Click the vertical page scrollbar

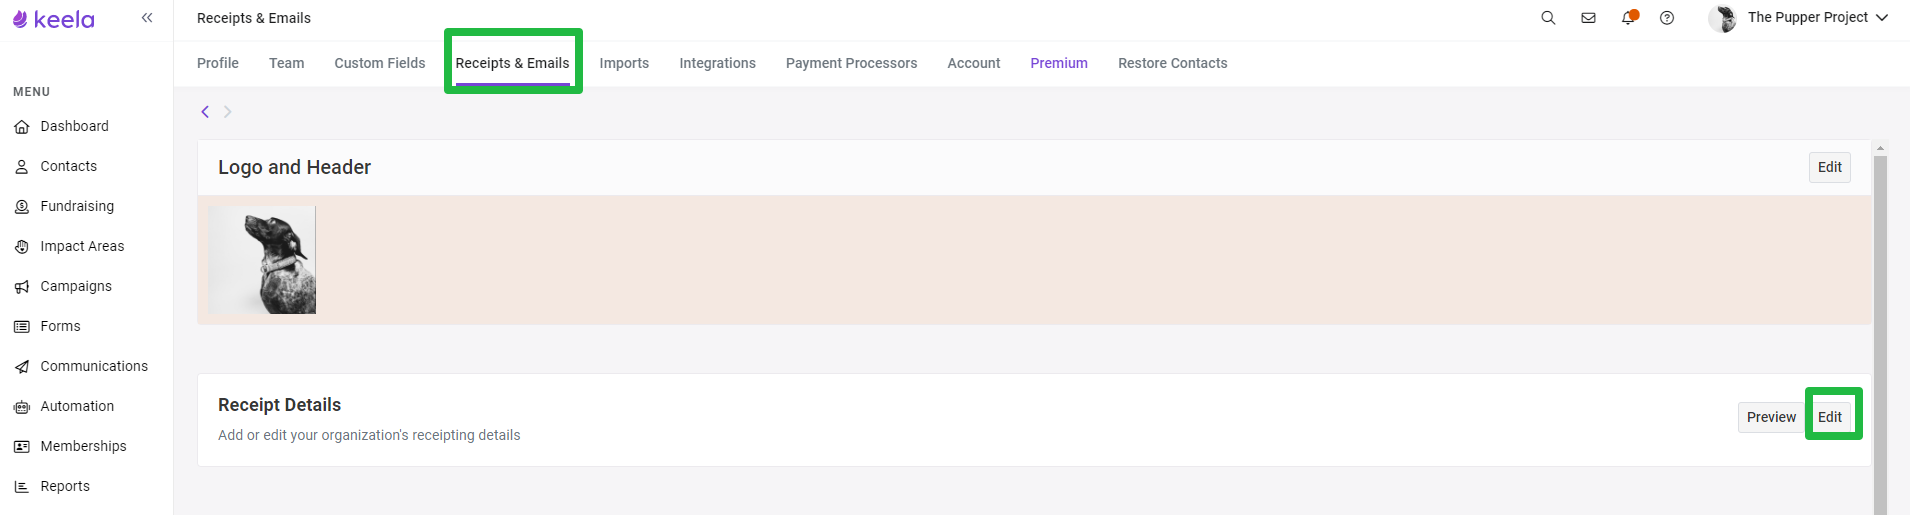[1880, 330]
